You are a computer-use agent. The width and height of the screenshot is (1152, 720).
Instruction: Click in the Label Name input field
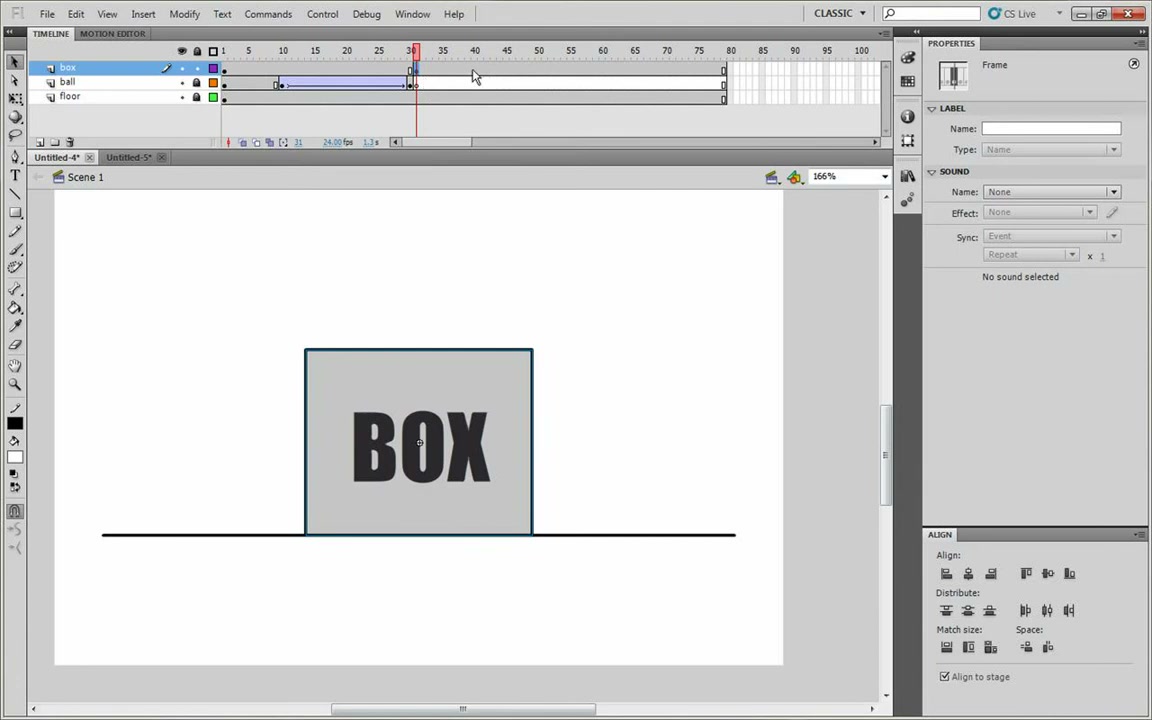tap(1051, 129)
